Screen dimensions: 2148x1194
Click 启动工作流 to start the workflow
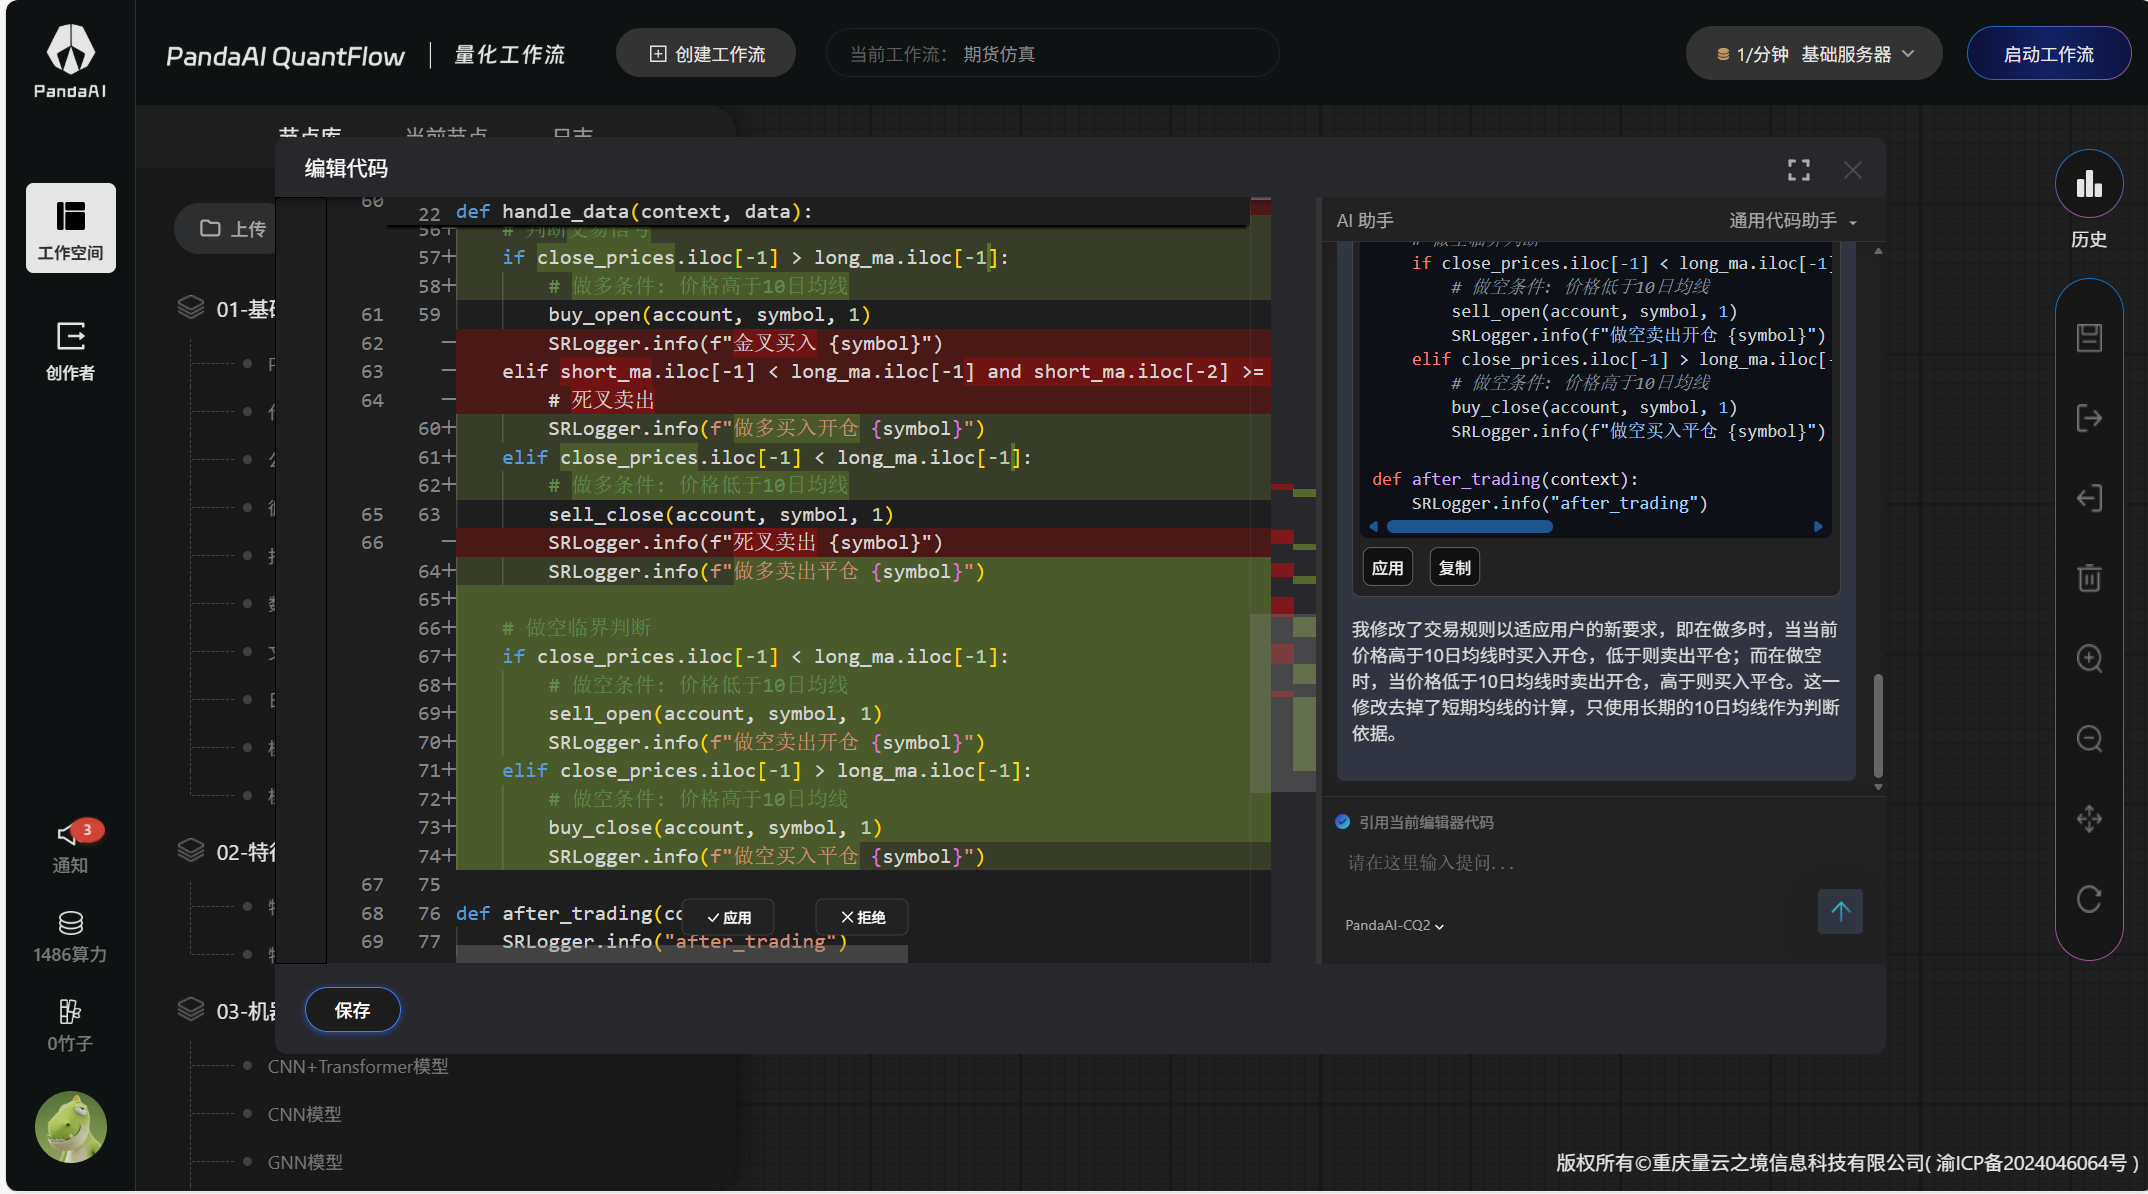2048,54
